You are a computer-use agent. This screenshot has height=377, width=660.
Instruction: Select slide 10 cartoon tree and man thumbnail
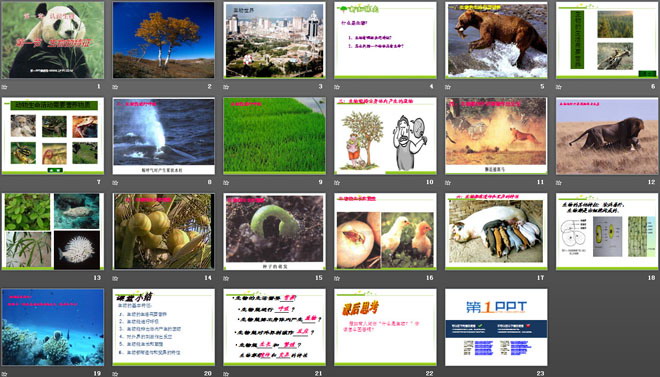385,135
